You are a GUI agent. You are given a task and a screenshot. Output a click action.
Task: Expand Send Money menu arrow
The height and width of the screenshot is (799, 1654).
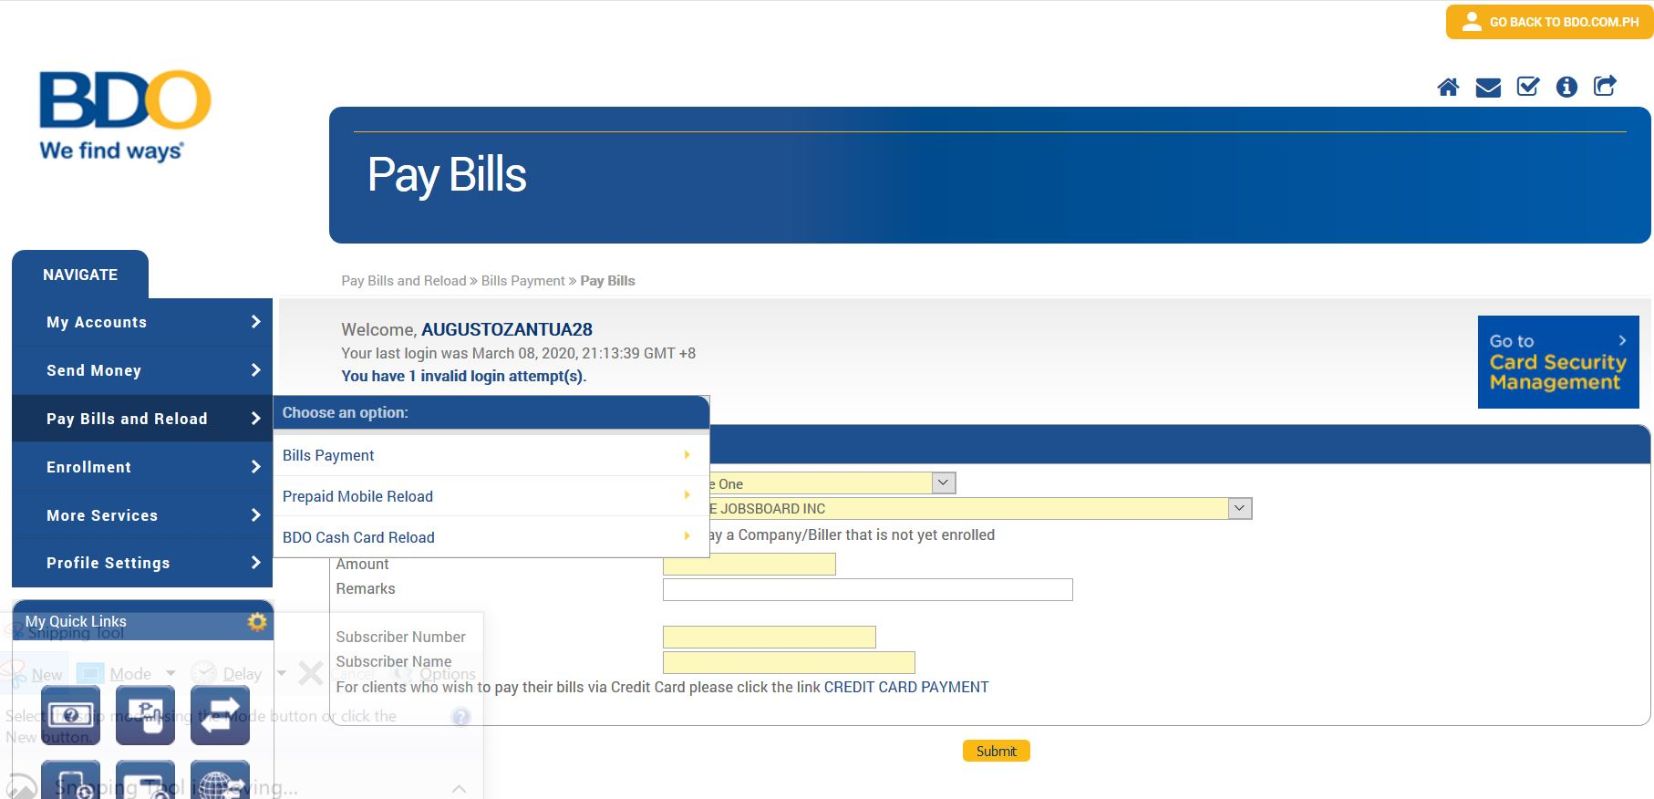tap(255, 370)
